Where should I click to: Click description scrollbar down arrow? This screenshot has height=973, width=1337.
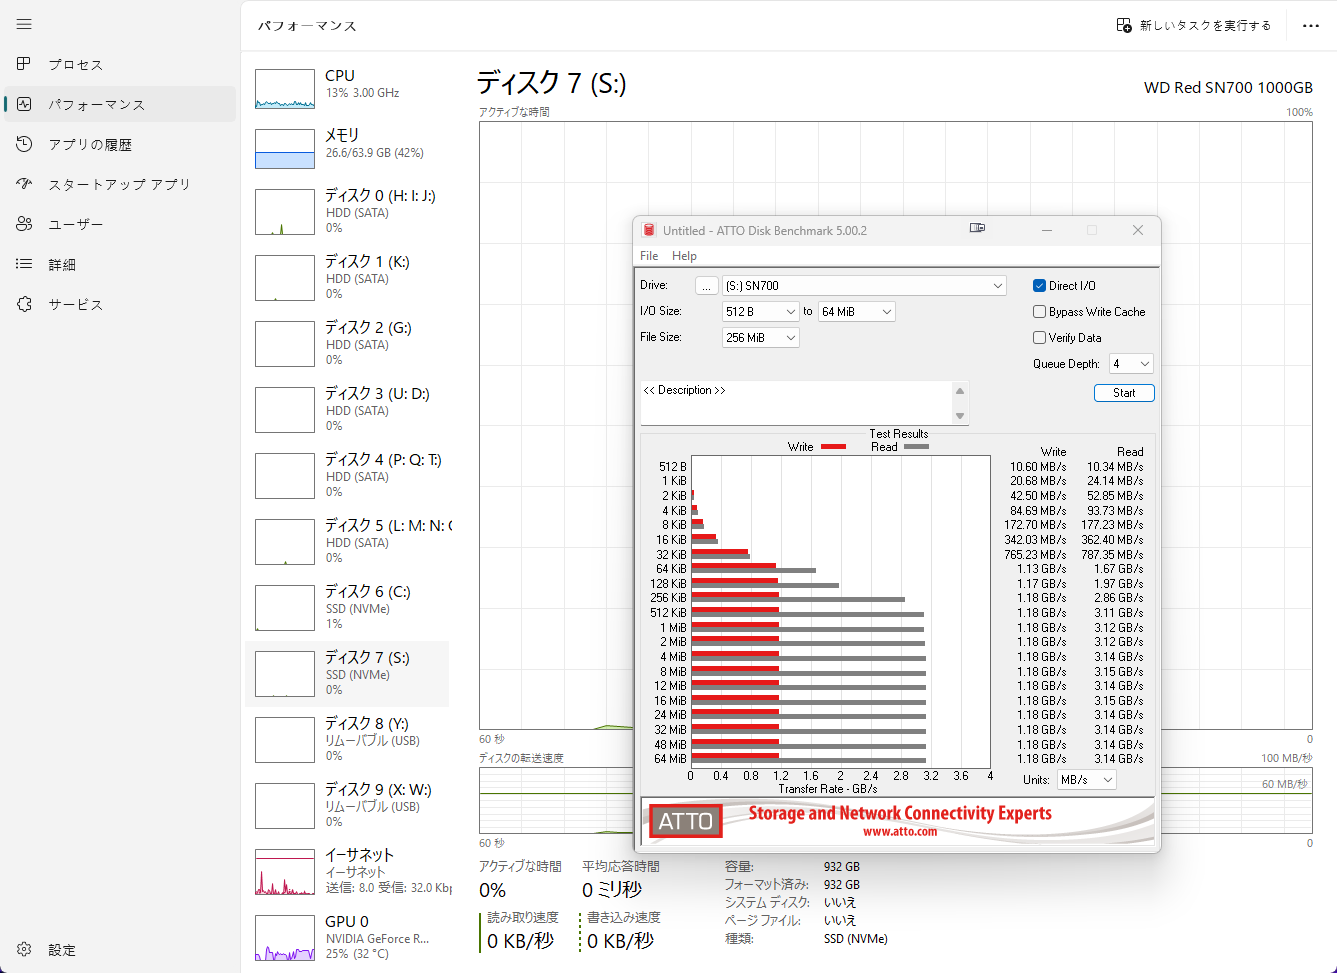click(x=960, y=416)
